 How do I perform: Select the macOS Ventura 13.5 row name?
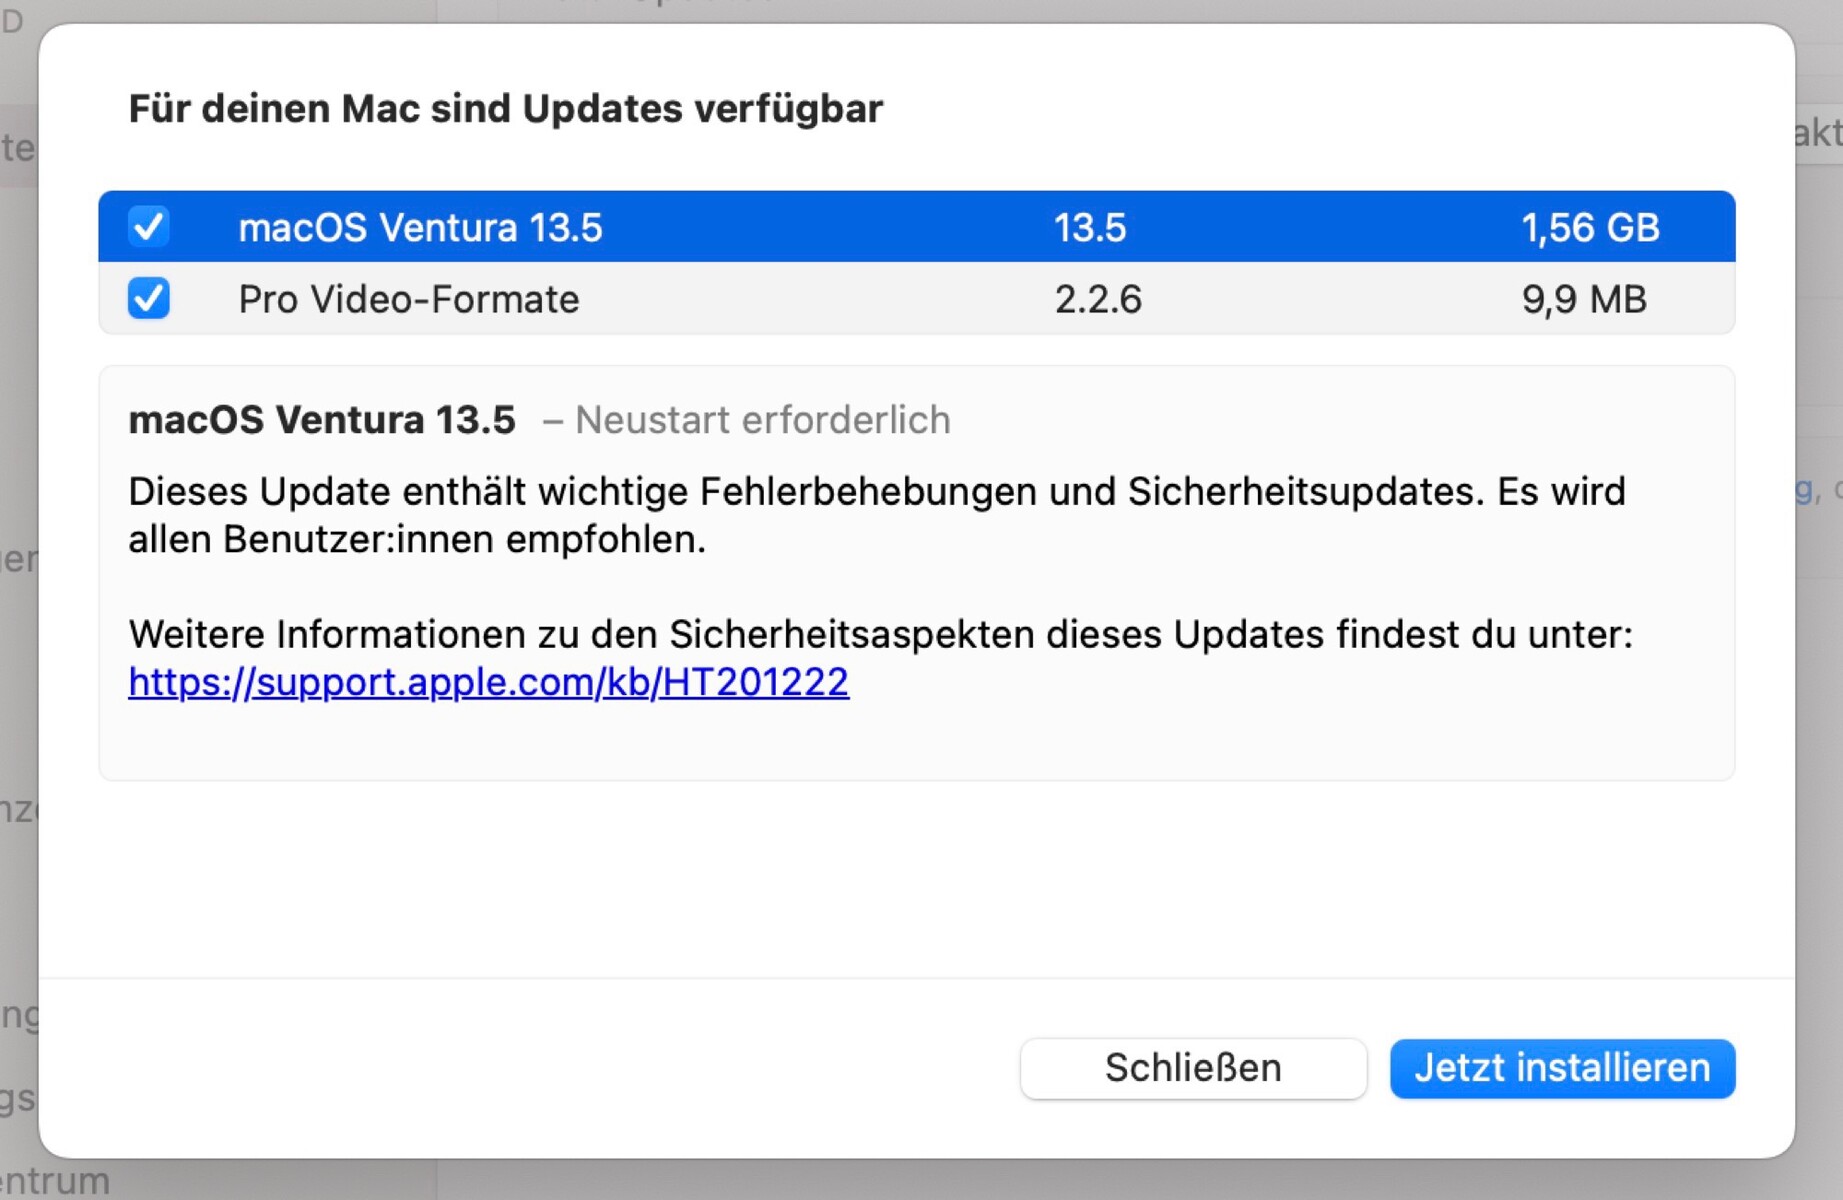click(420, 228)
